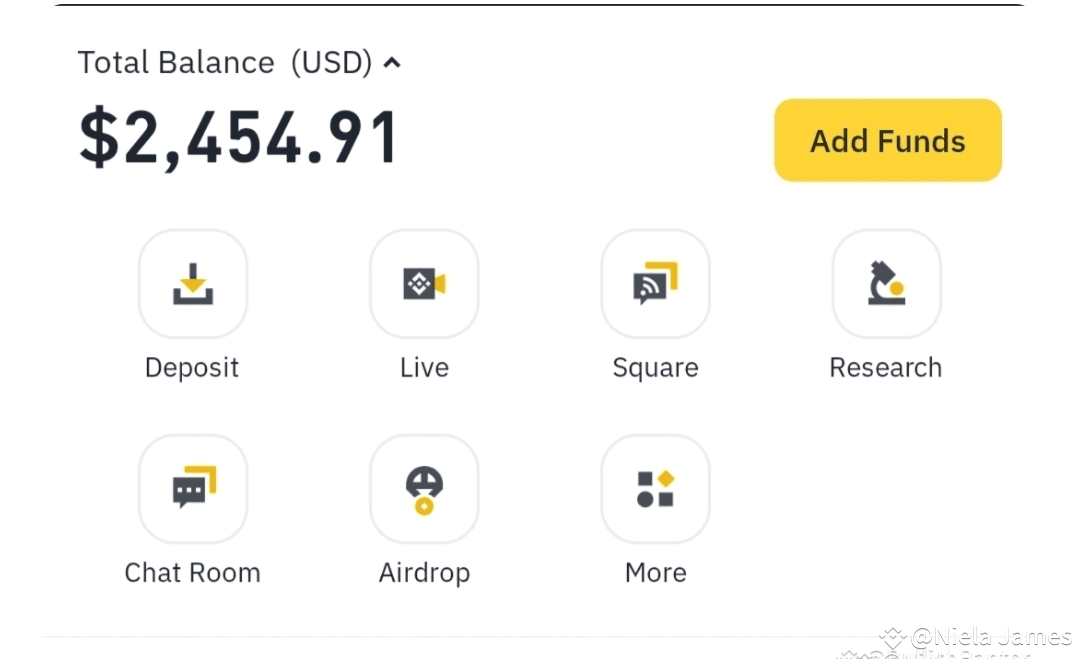Show more services via the More icon
1080x659 pixels.
(656, 489)
